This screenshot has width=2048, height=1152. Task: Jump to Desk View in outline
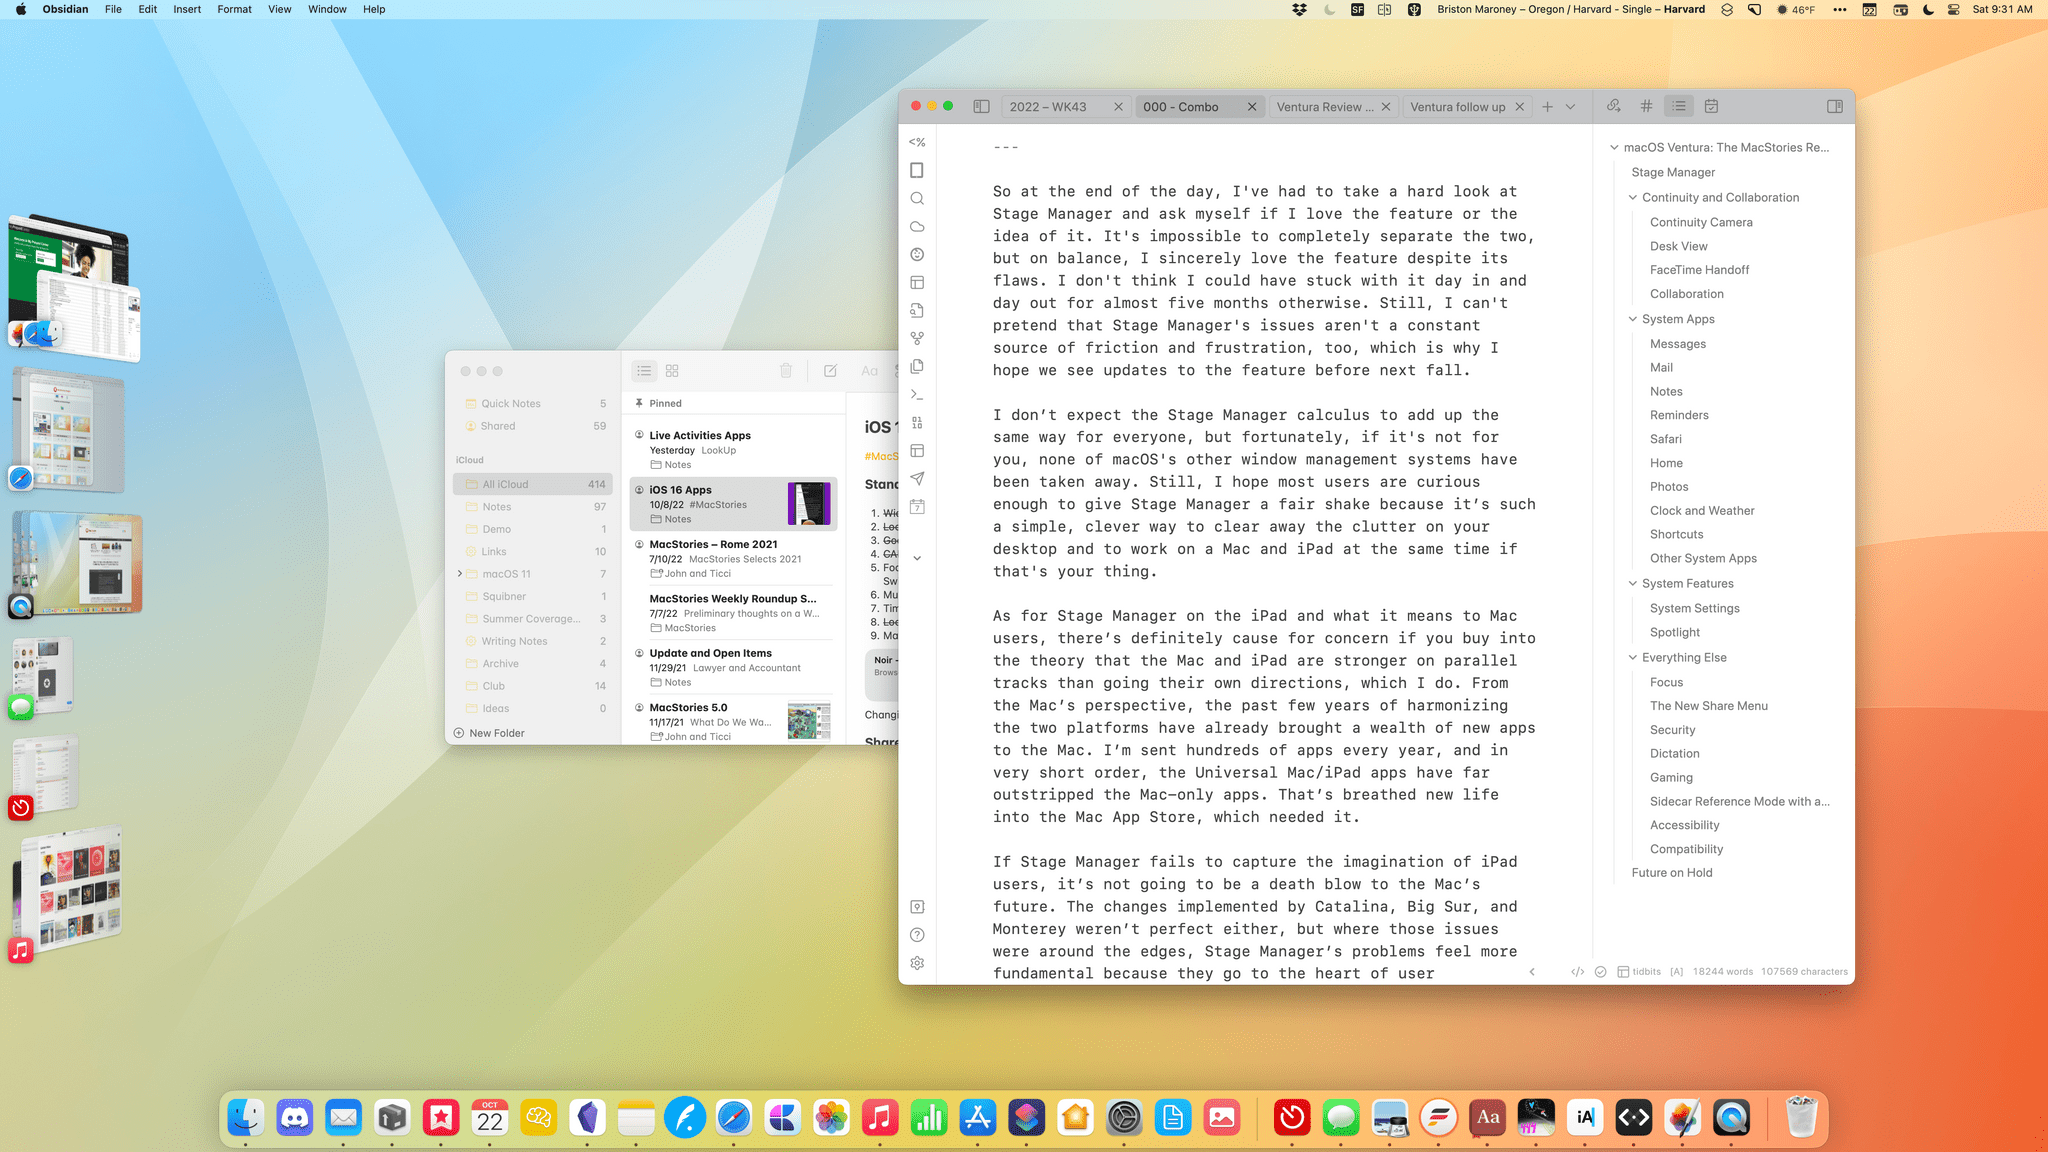pos(1678,246)
